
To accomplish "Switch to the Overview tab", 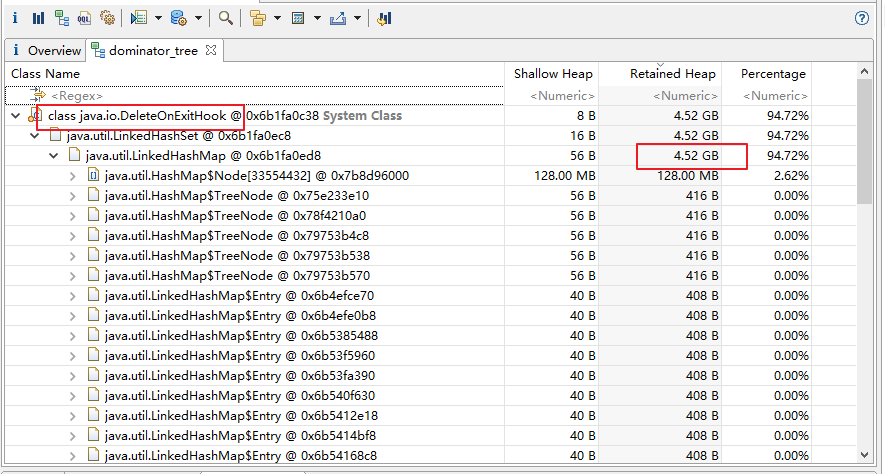I will coord(47,51).
